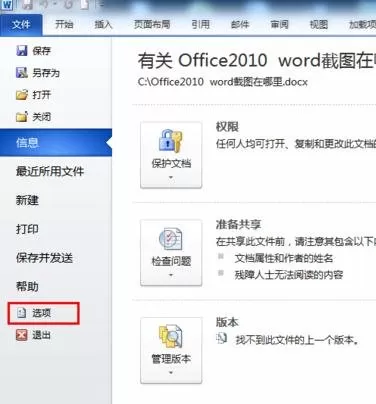Select 新建 in the sidebar
This screenshot has width=376, height=404.
pyautogui.click(x=27, y=200)
